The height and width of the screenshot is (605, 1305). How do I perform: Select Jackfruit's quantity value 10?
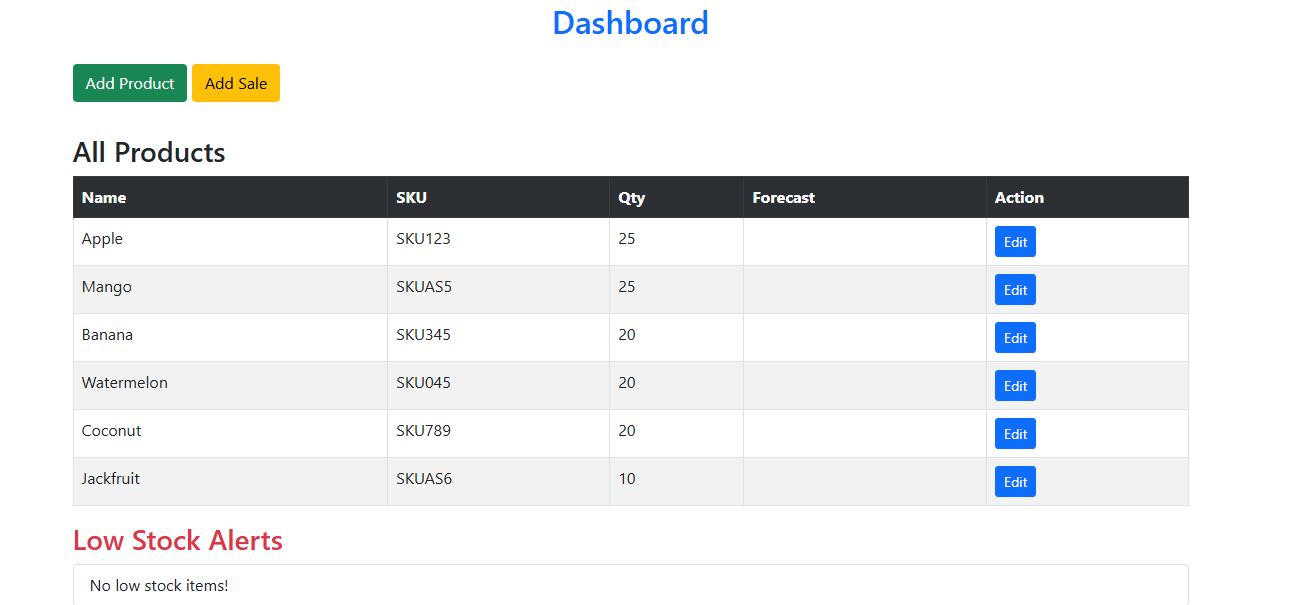(x=627, y=479)
